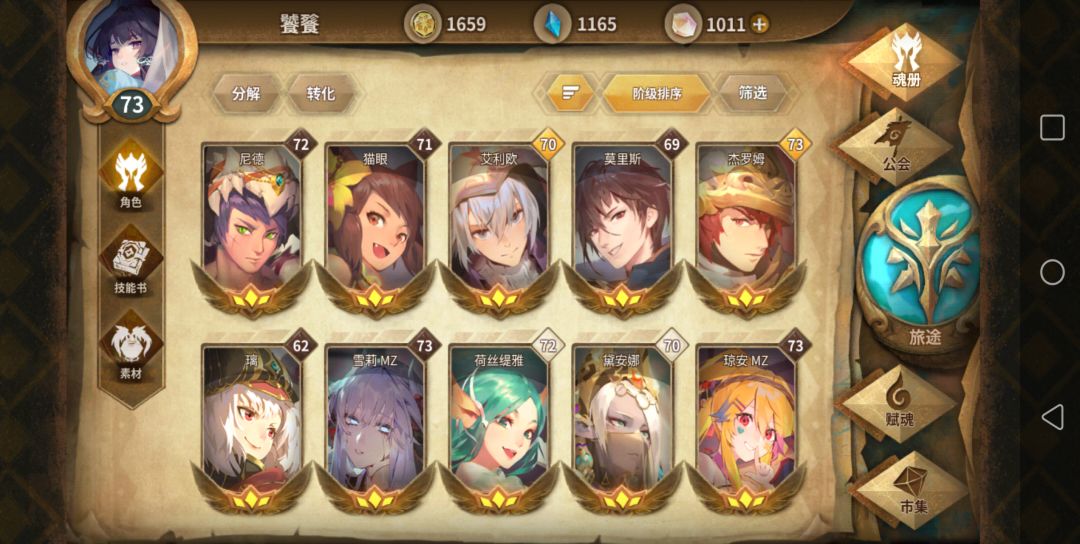Switch to the 技能书 tab
The image size is (1080, 544).
pyautogui.click(x=130, y=260)
